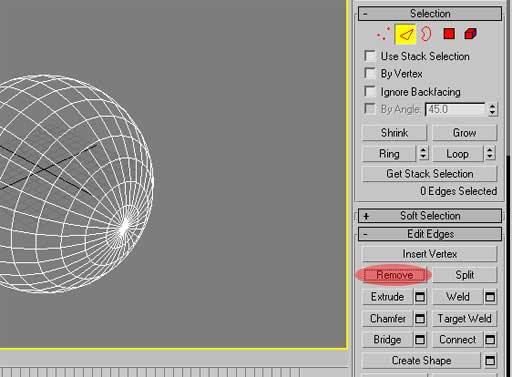Collapse the Edit Edges rollout
Image resolution: width=512 pixels, height=377 pixels.
pos(430,234)
